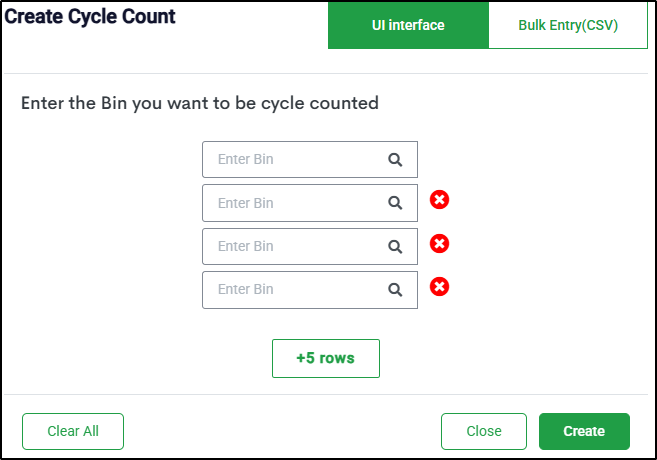Switch to the UI interface tab

(408, 25)
